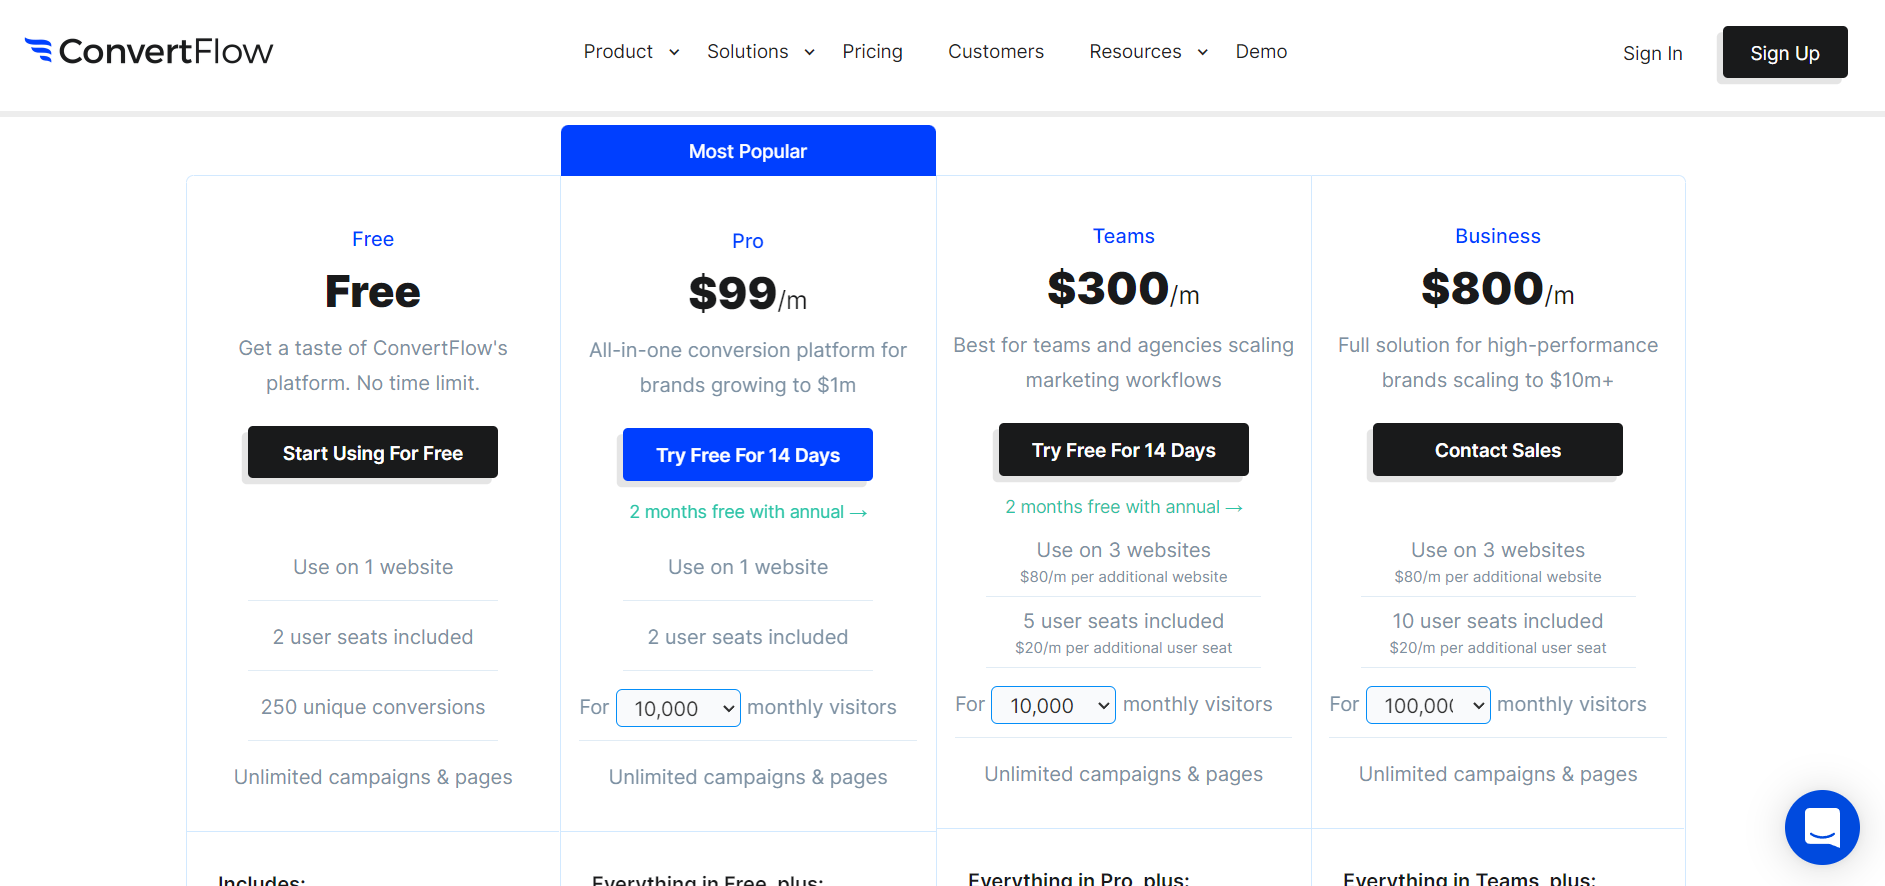Click the blue Pro Try Free For 14 Days
Image resolution: width=1885 pixels, height=886 pixels.
pos(748,455)
